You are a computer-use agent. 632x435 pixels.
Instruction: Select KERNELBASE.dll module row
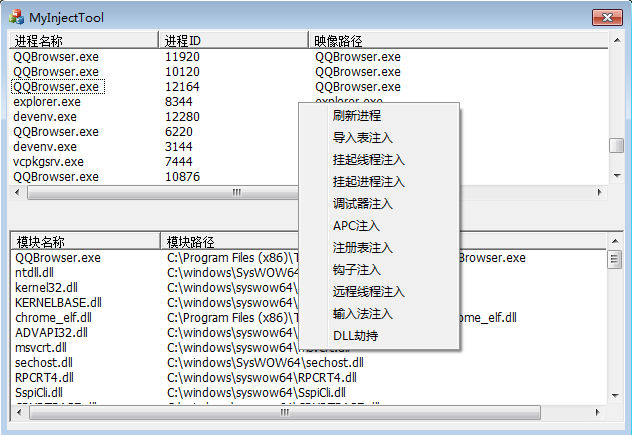pos(58,303)
